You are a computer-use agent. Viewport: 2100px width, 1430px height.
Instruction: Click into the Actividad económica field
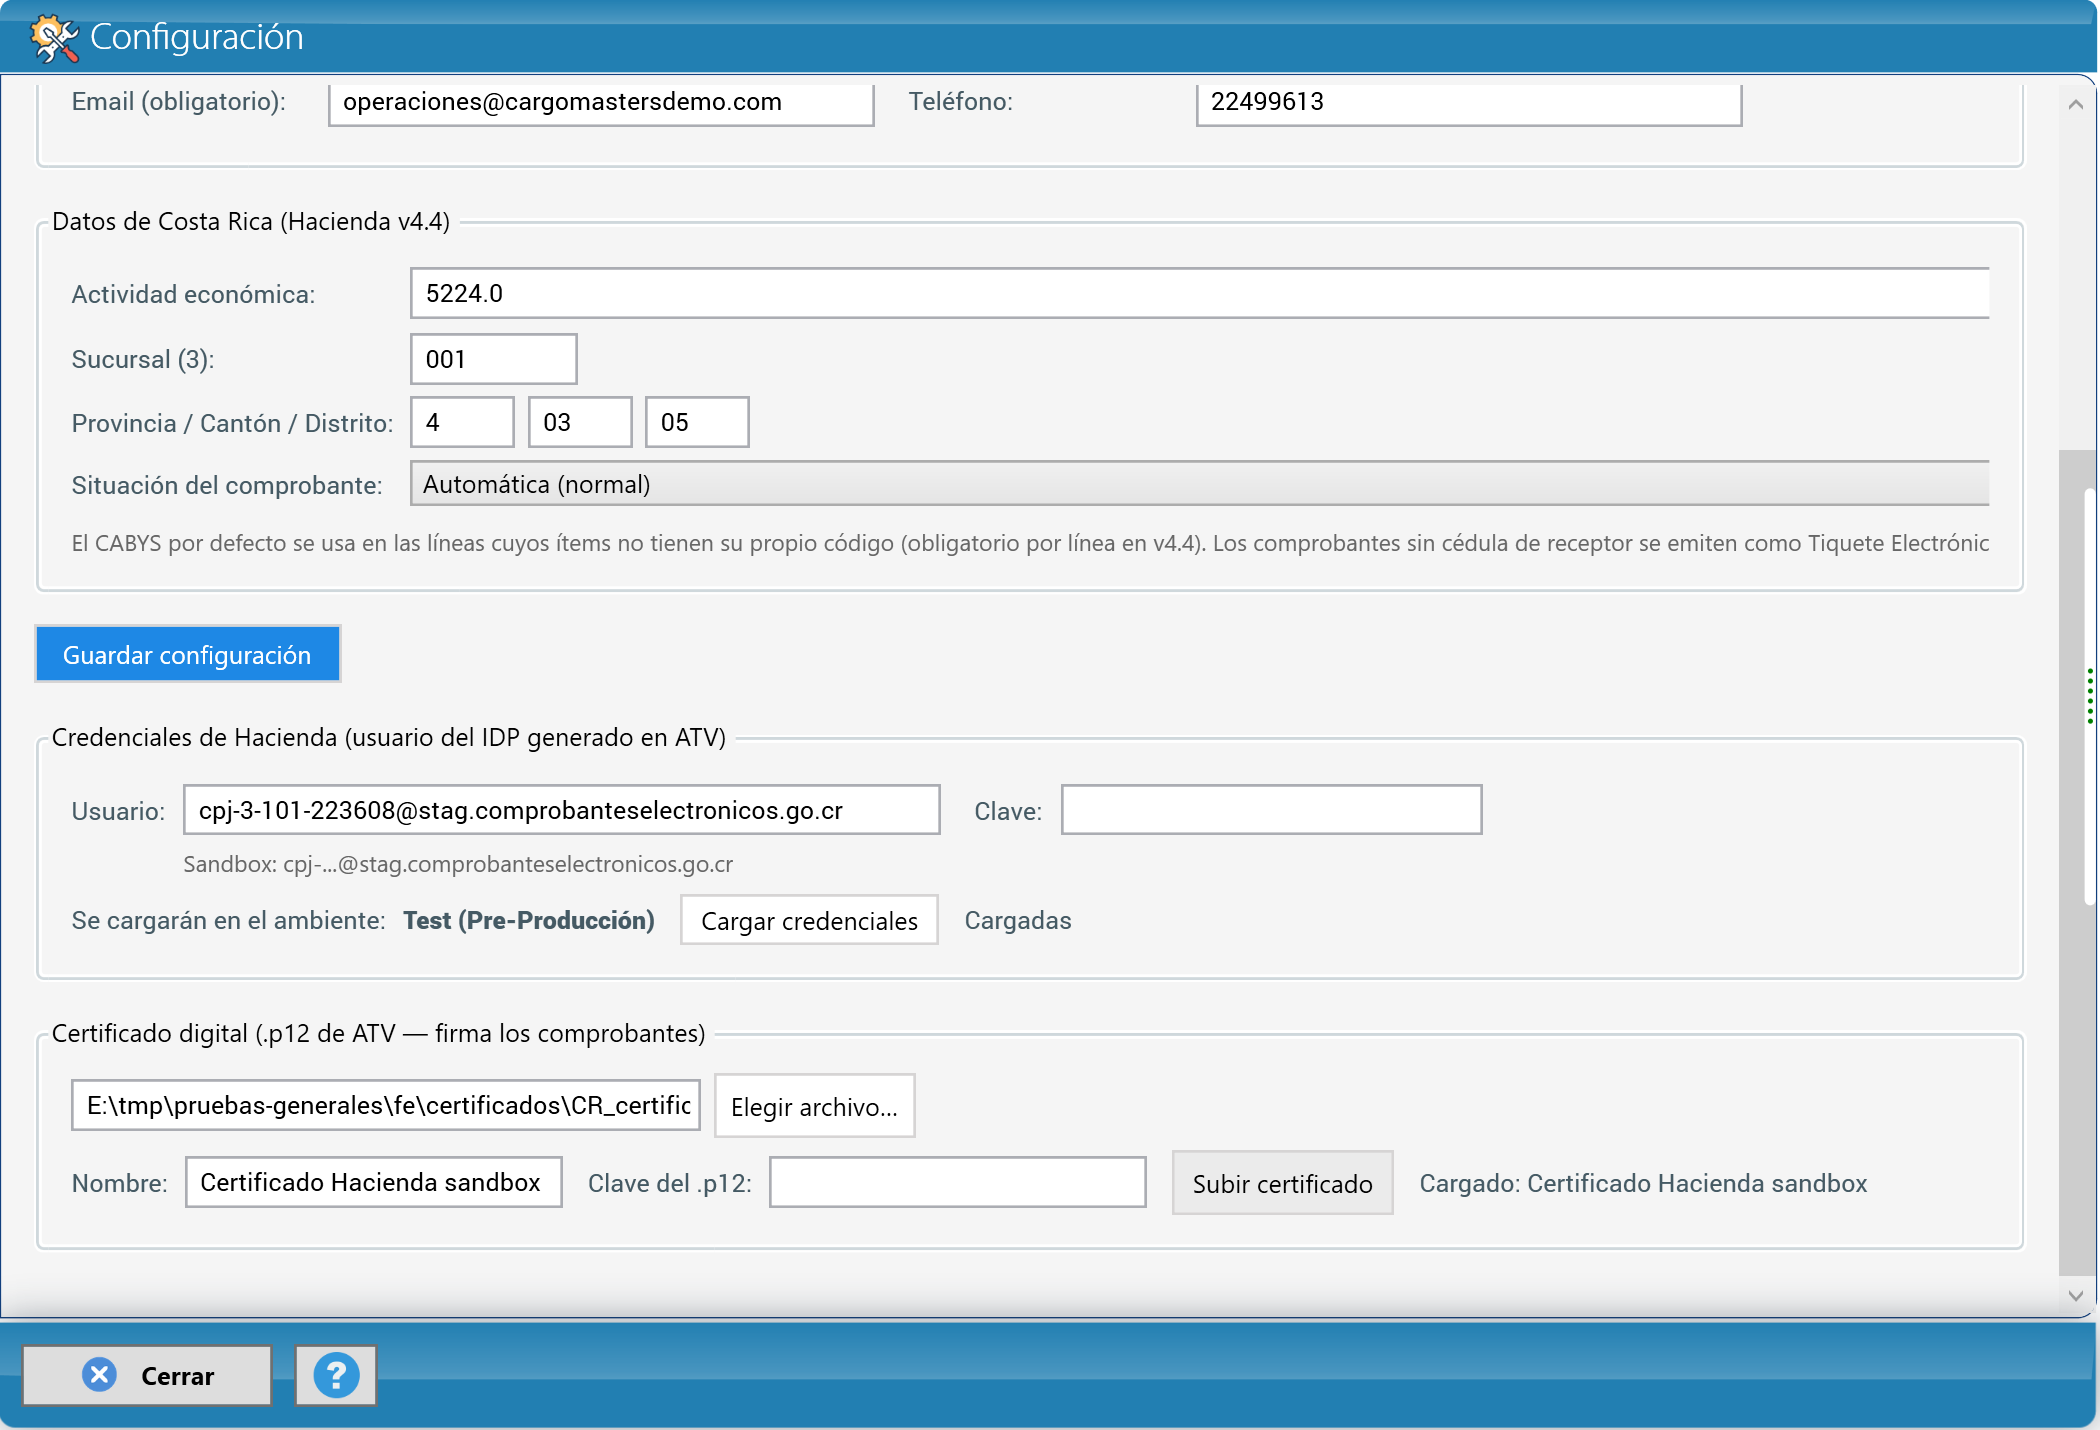(1199, 293)
